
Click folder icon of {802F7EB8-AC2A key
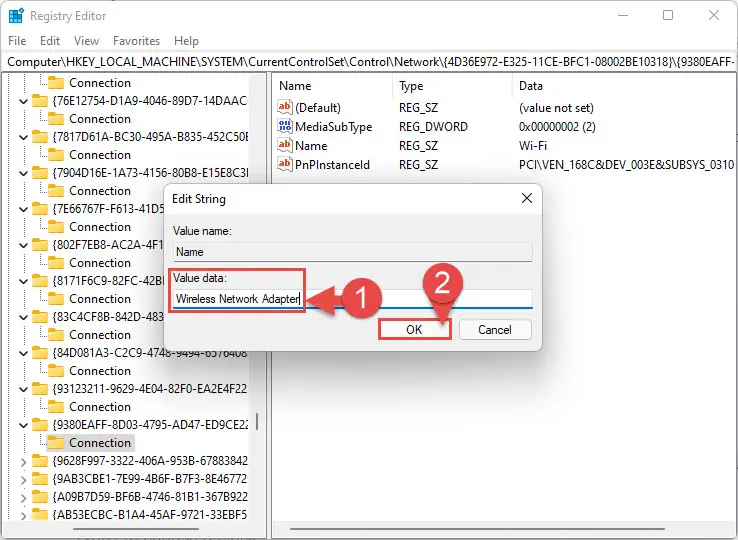[40, 245]
